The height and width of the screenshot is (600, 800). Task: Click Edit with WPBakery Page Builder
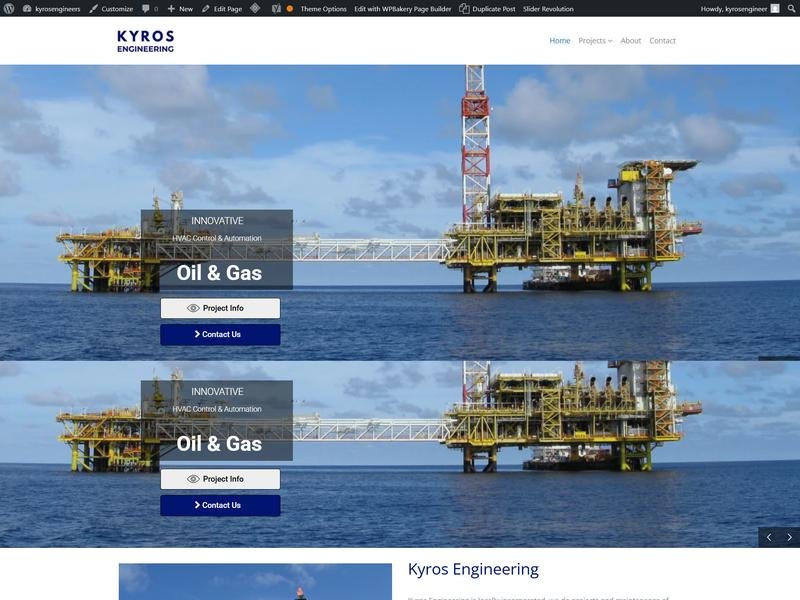[x=403, y=9]
